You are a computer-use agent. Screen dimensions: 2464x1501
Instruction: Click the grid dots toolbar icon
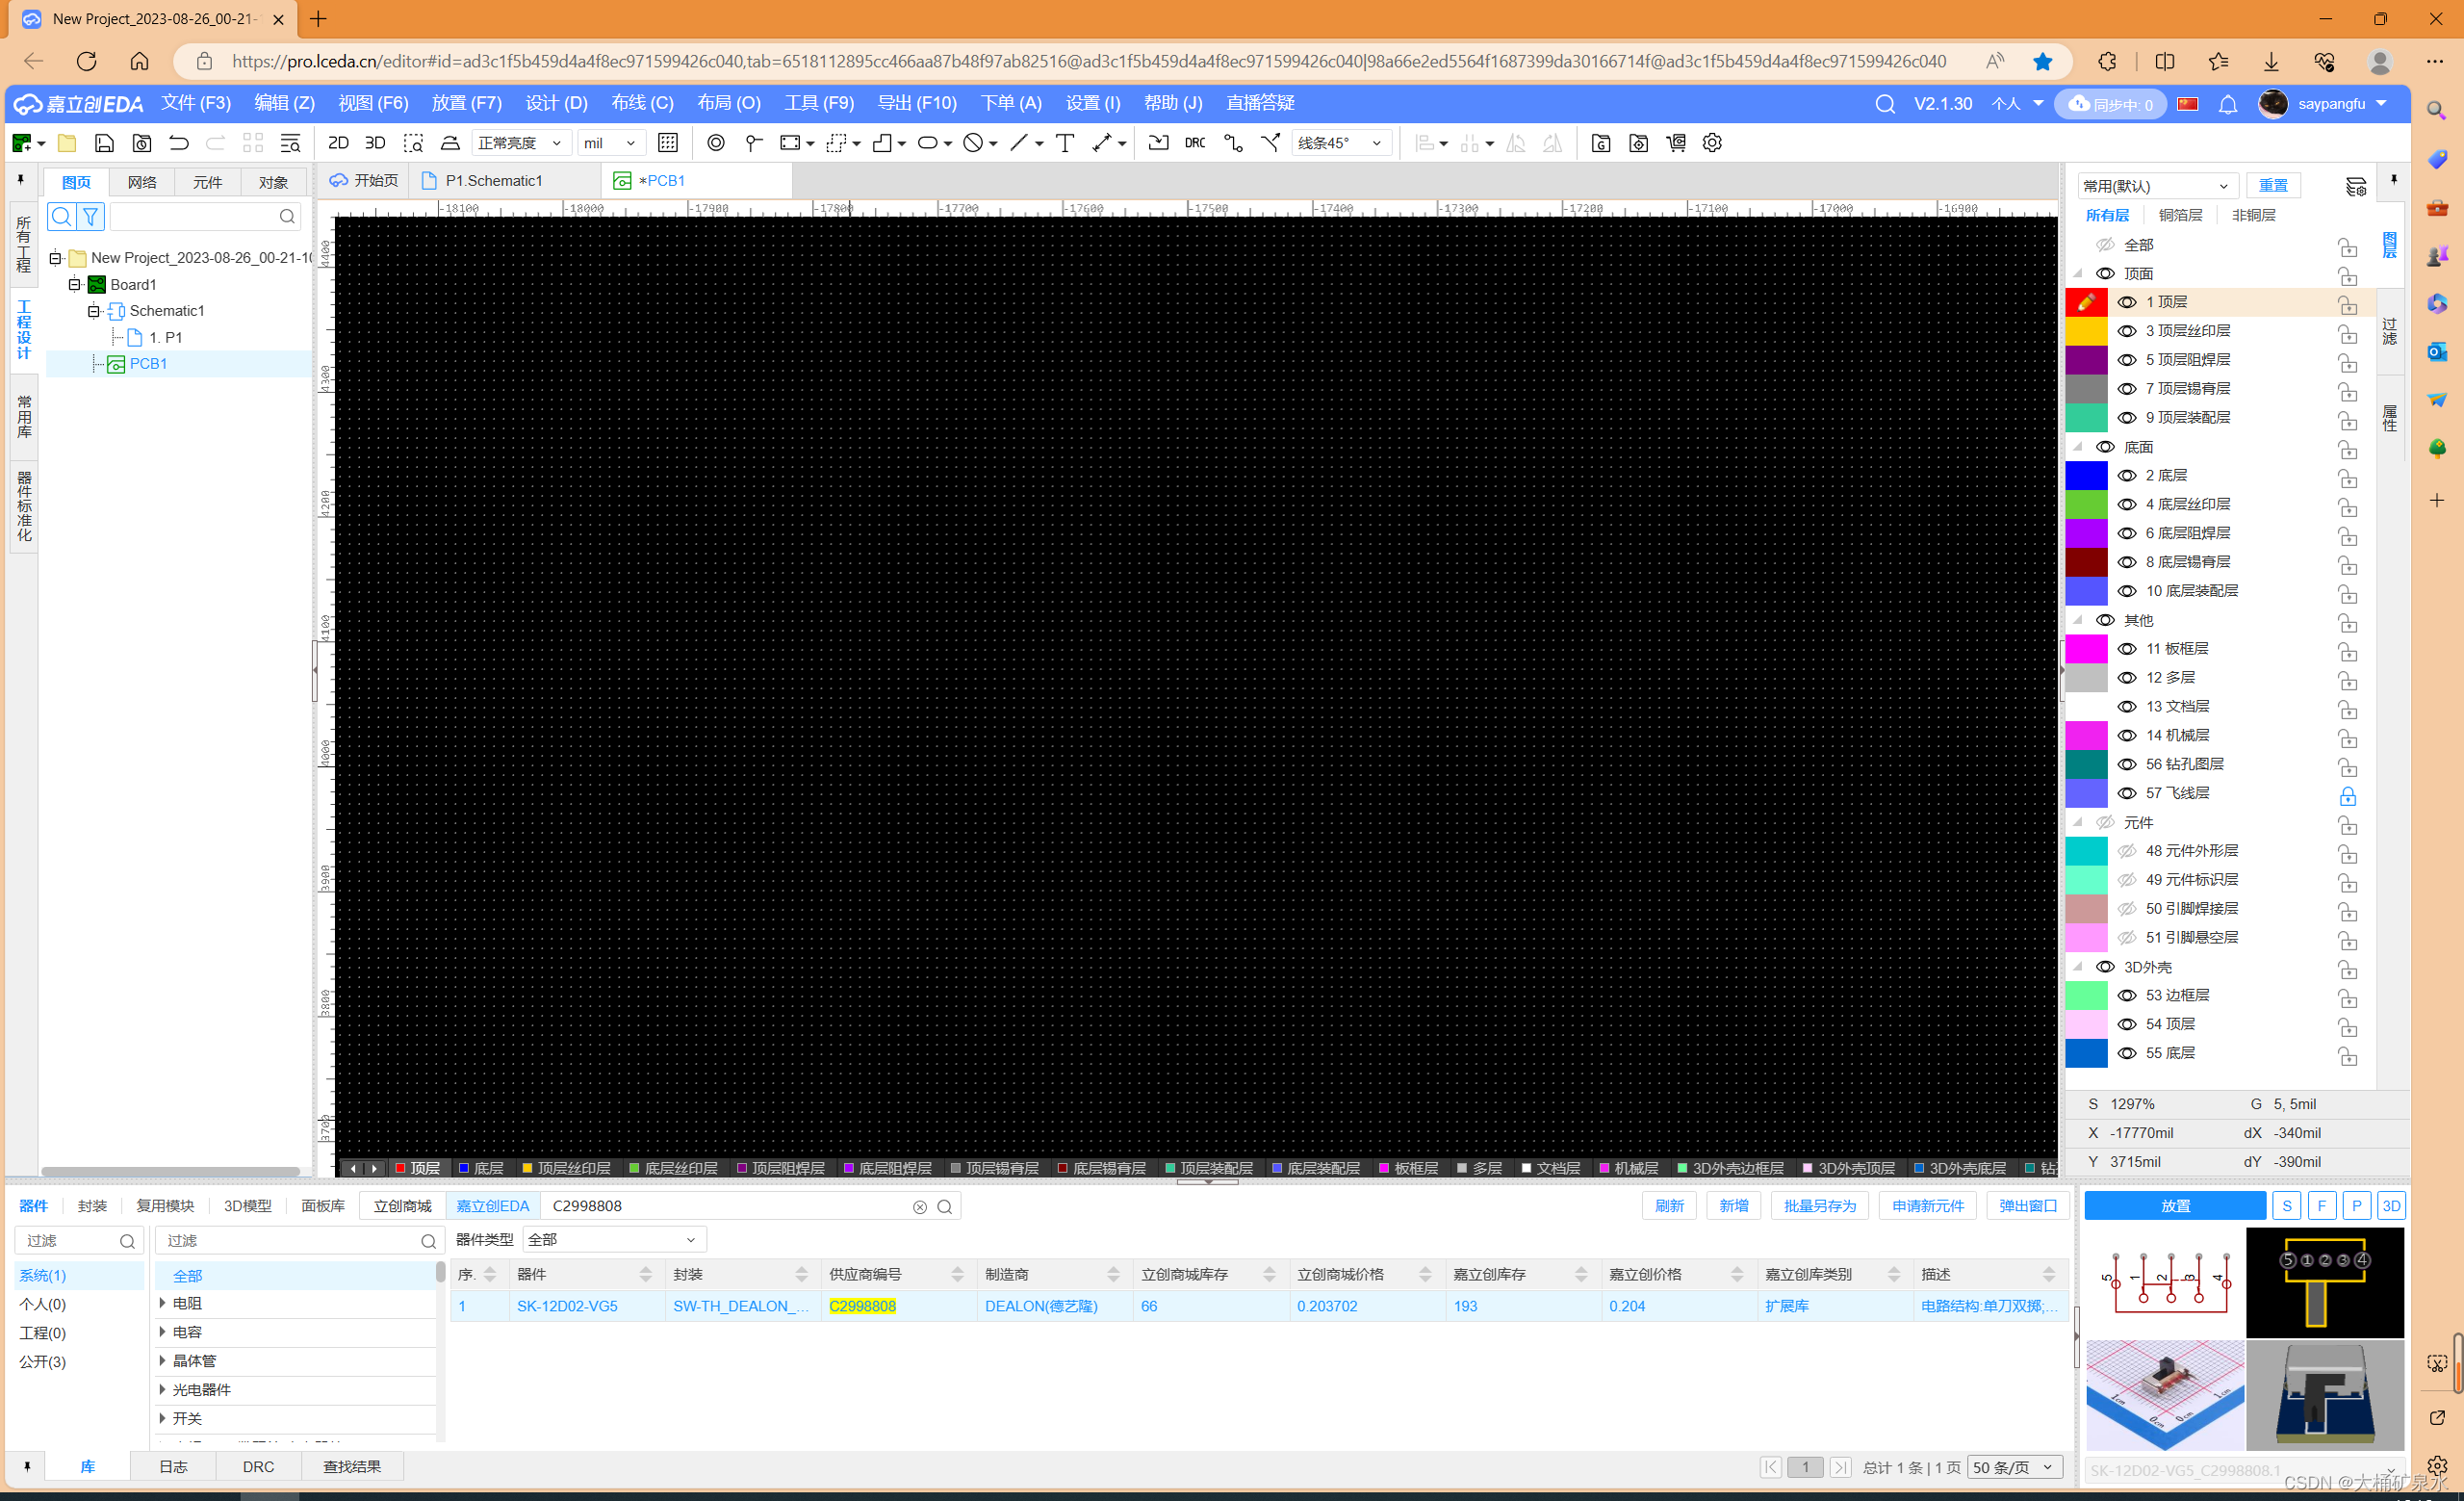click(668, 143)
